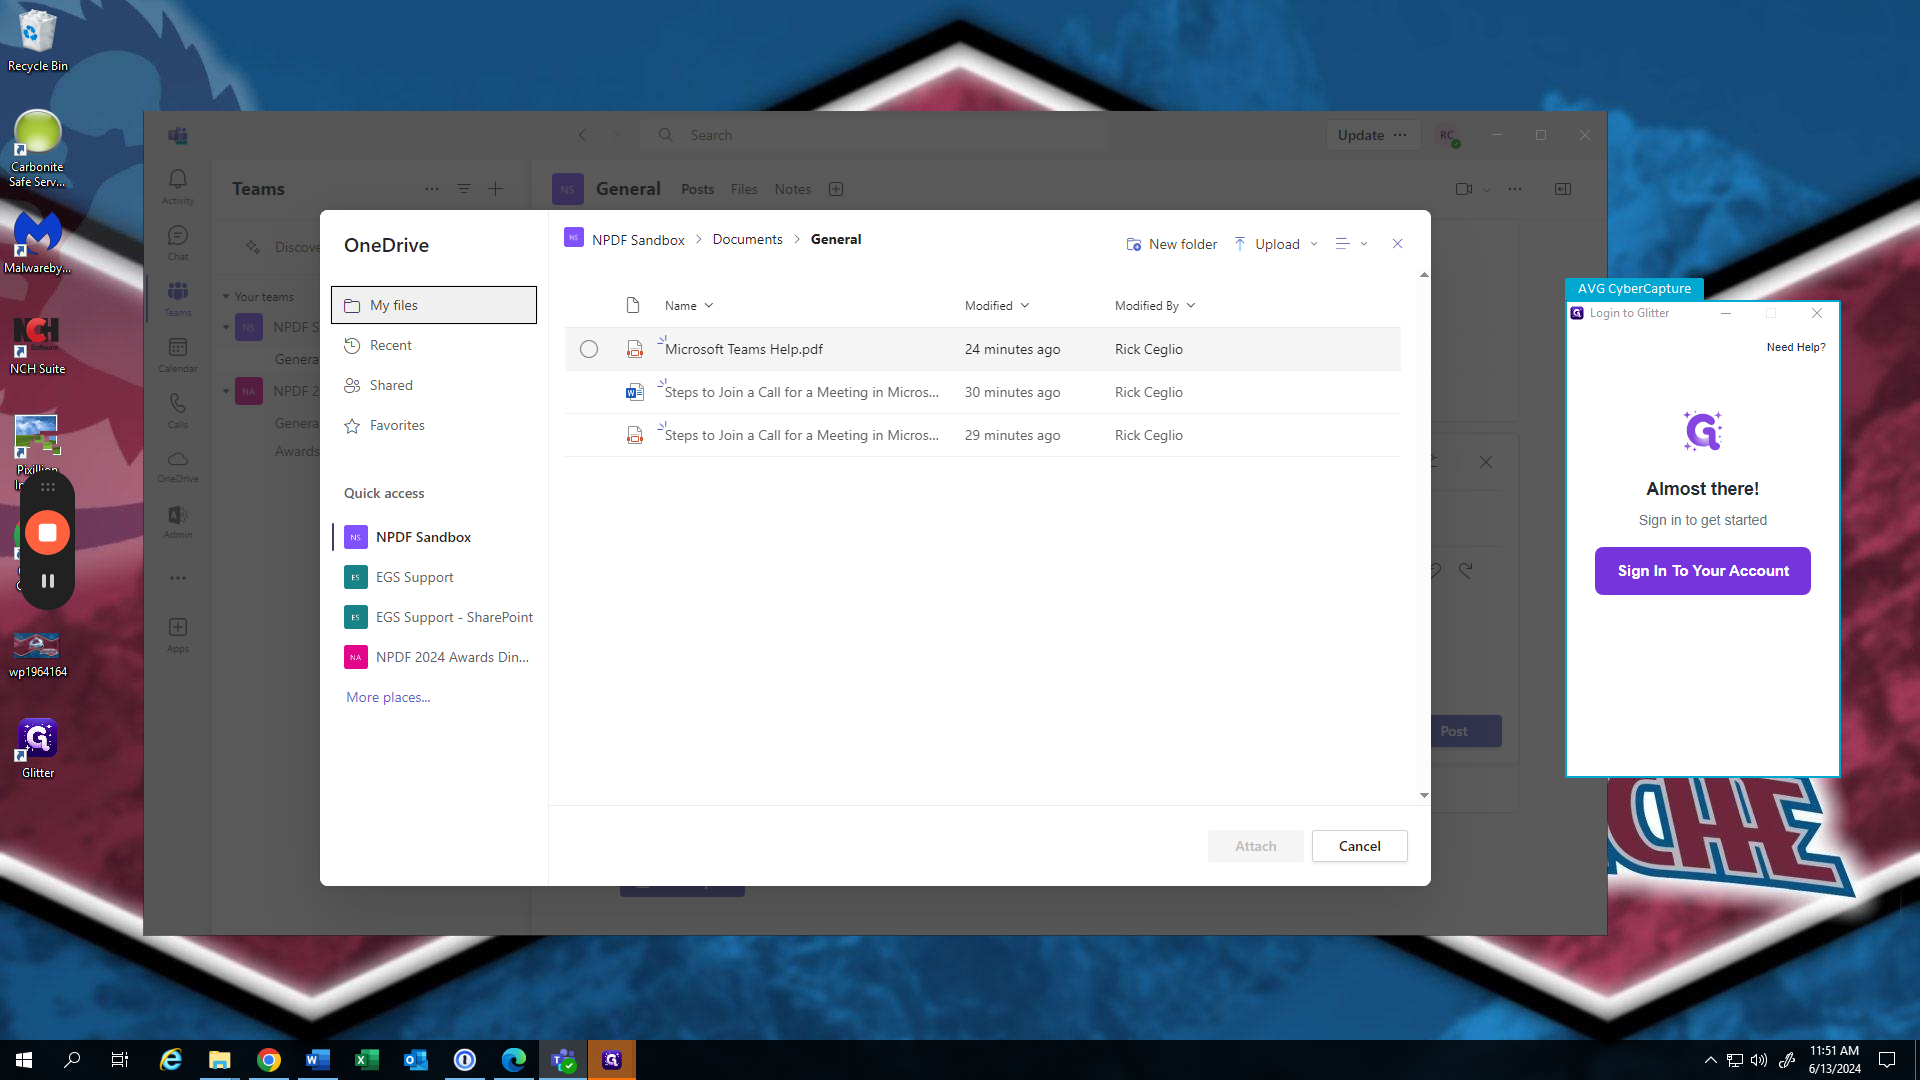
Task: Open the Calls icon in Teams rail
Action: click(178, 410)
